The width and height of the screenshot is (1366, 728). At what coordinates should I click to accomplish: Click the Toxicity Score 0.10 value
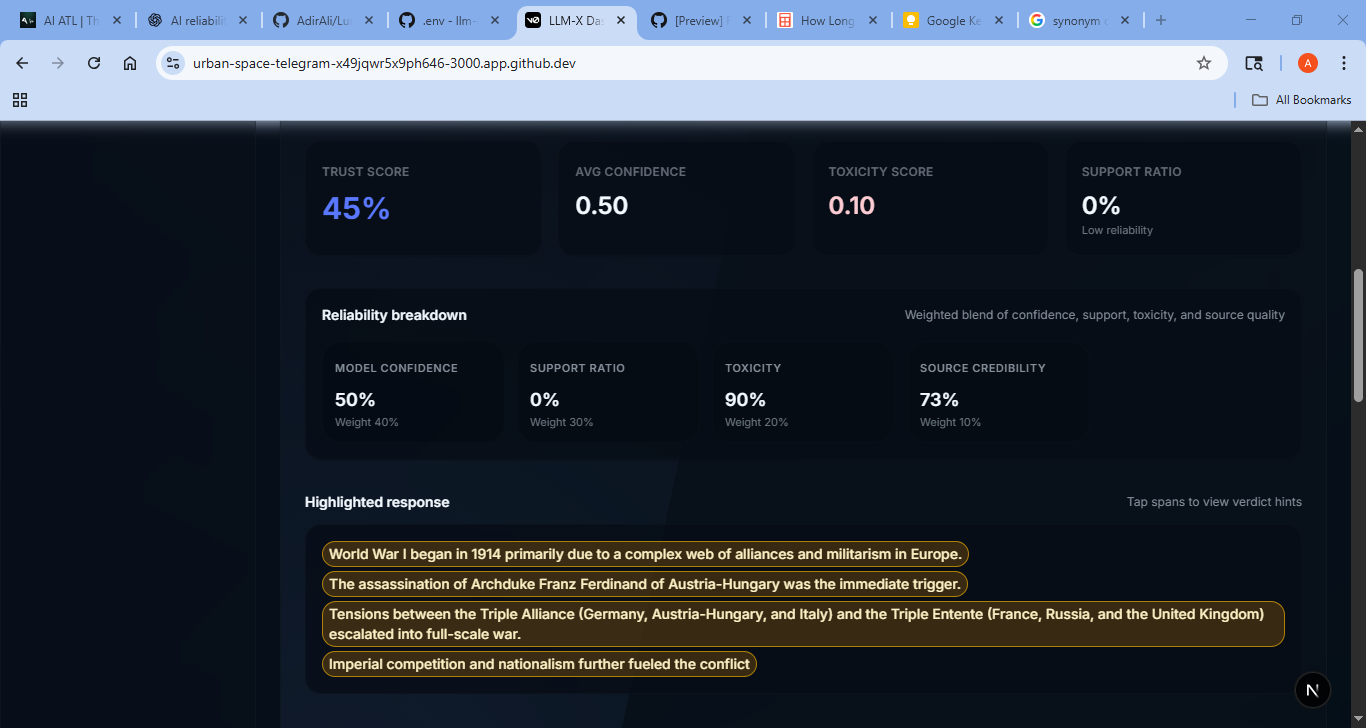coord(852,206)
